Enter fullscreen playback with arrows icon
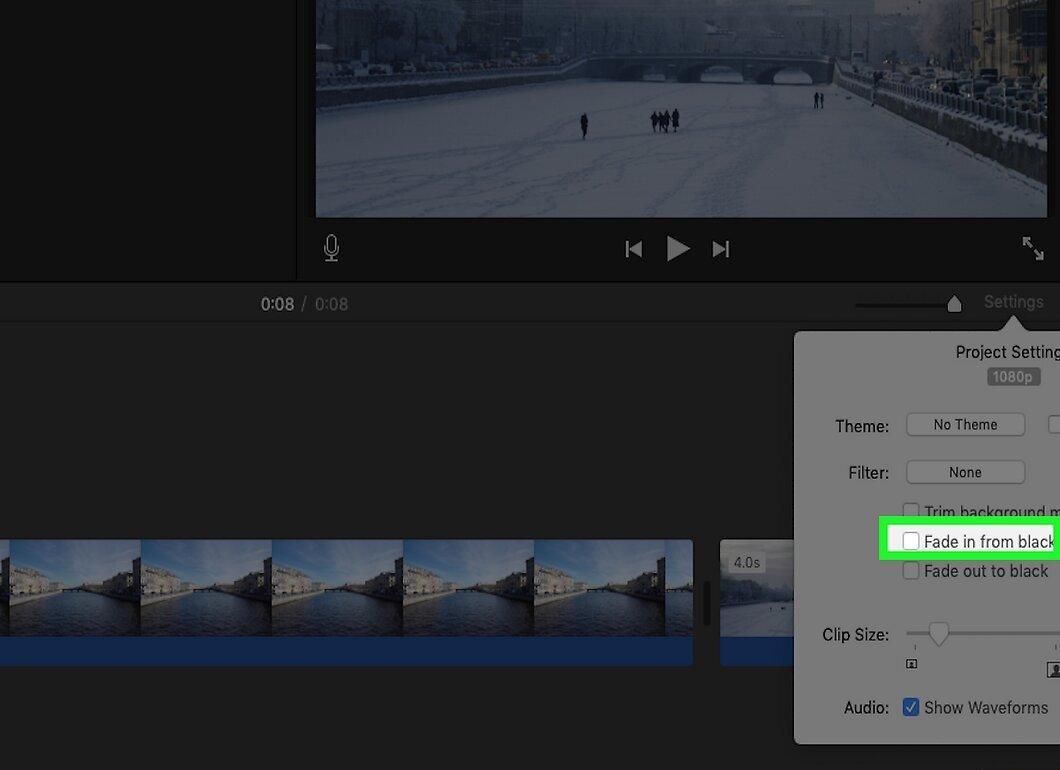This screenshot has height=770, width=1060. [x=1033, y=248]
